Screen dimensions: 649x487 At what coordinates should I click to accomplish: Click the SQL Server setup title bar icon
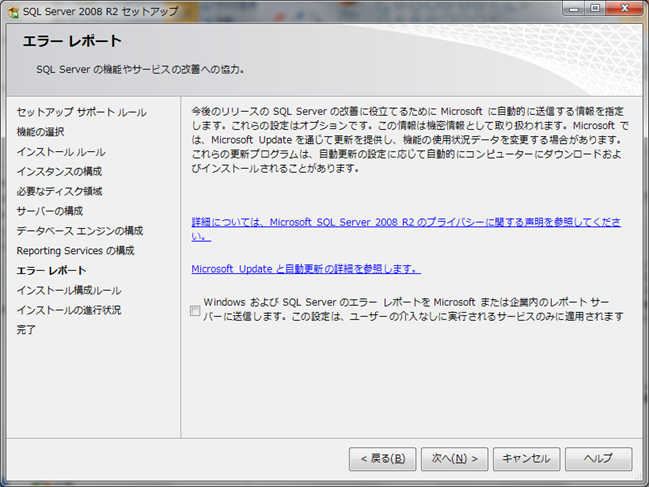click(x=13, y=12)
